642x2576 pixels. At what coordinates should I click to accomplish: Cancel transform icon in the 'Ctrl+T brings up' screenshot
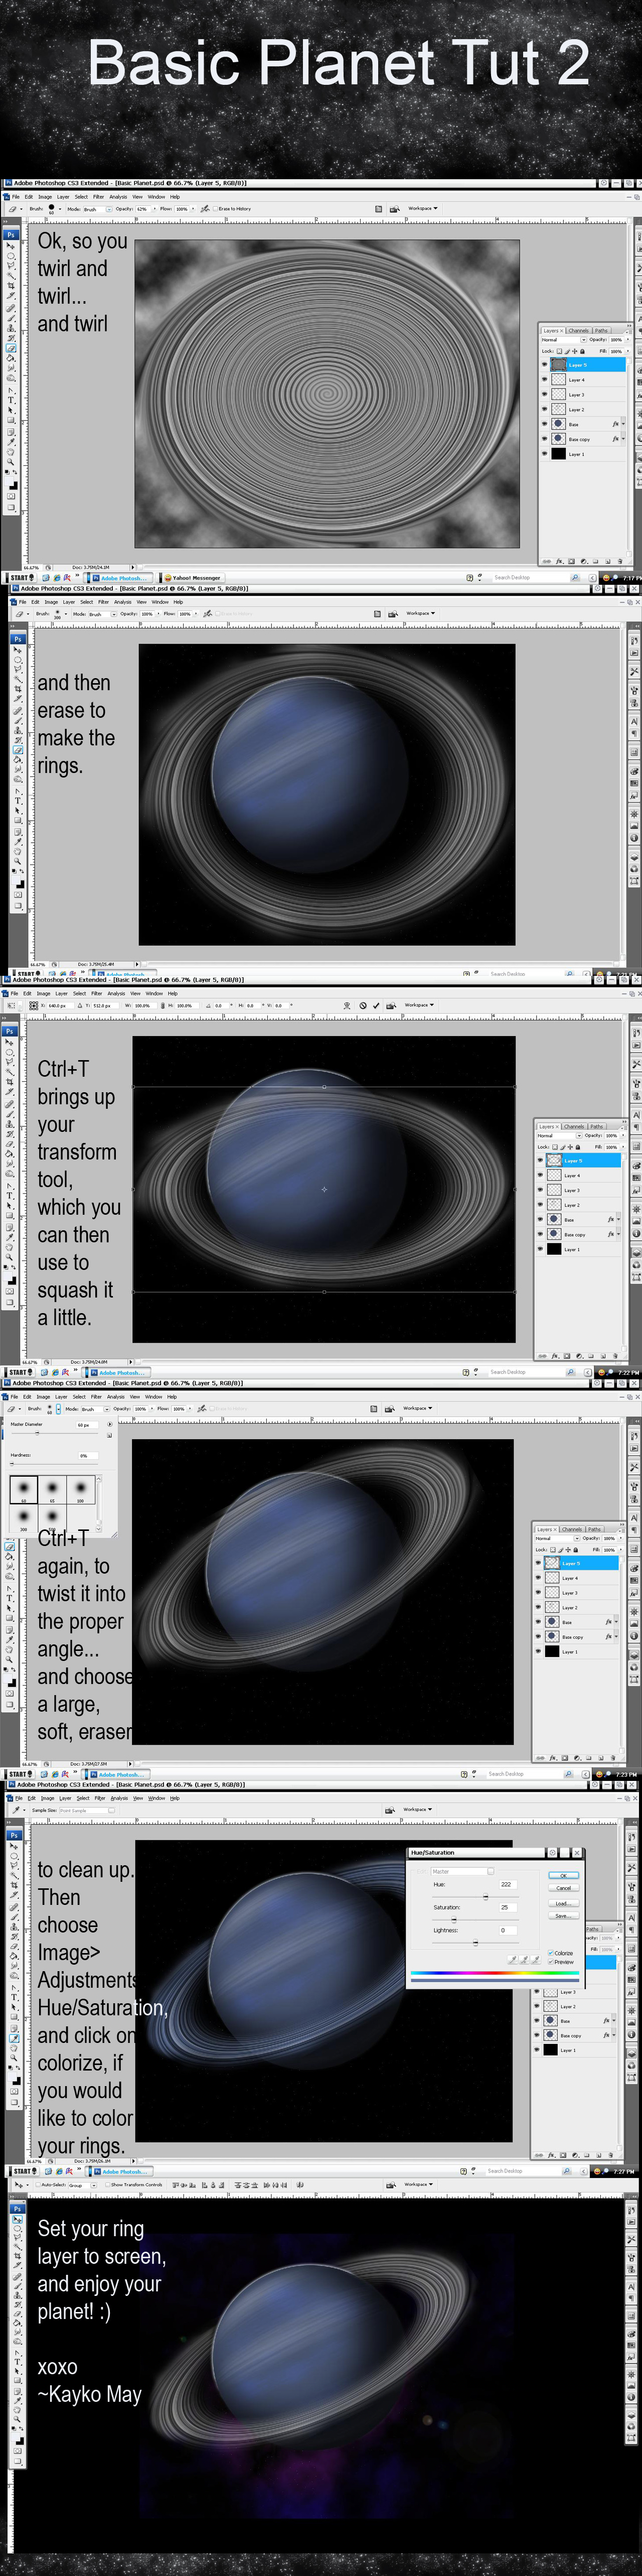click(x=363, y=1006)
